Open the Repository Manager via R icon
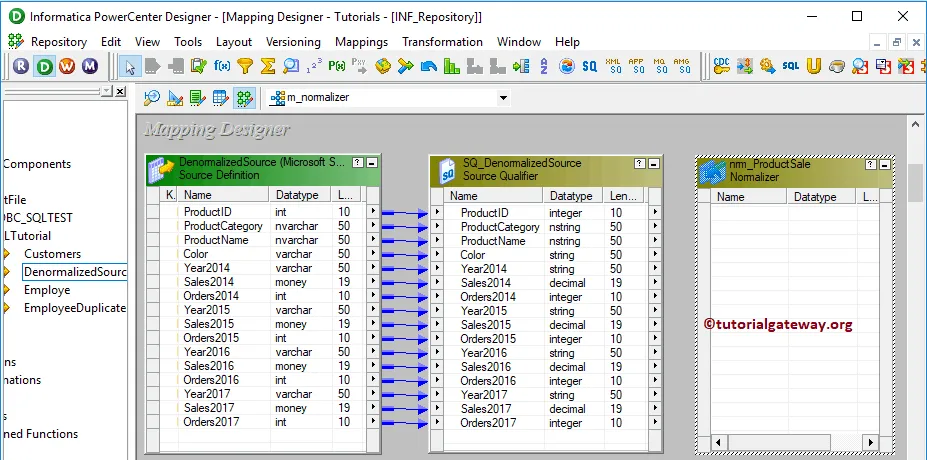This screenshot has width=927, height=460. tap(21, 67)
